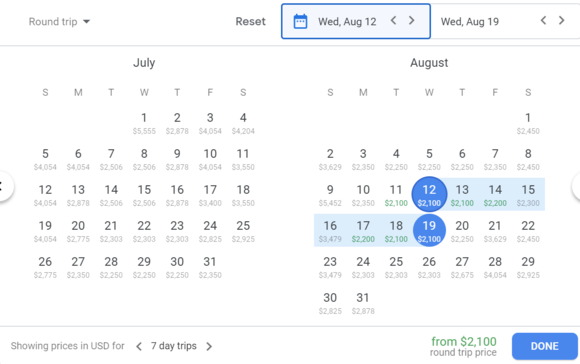Screen dimensions: 580x364
Task: Show next months in calendar
Action: tap(576, 186)
